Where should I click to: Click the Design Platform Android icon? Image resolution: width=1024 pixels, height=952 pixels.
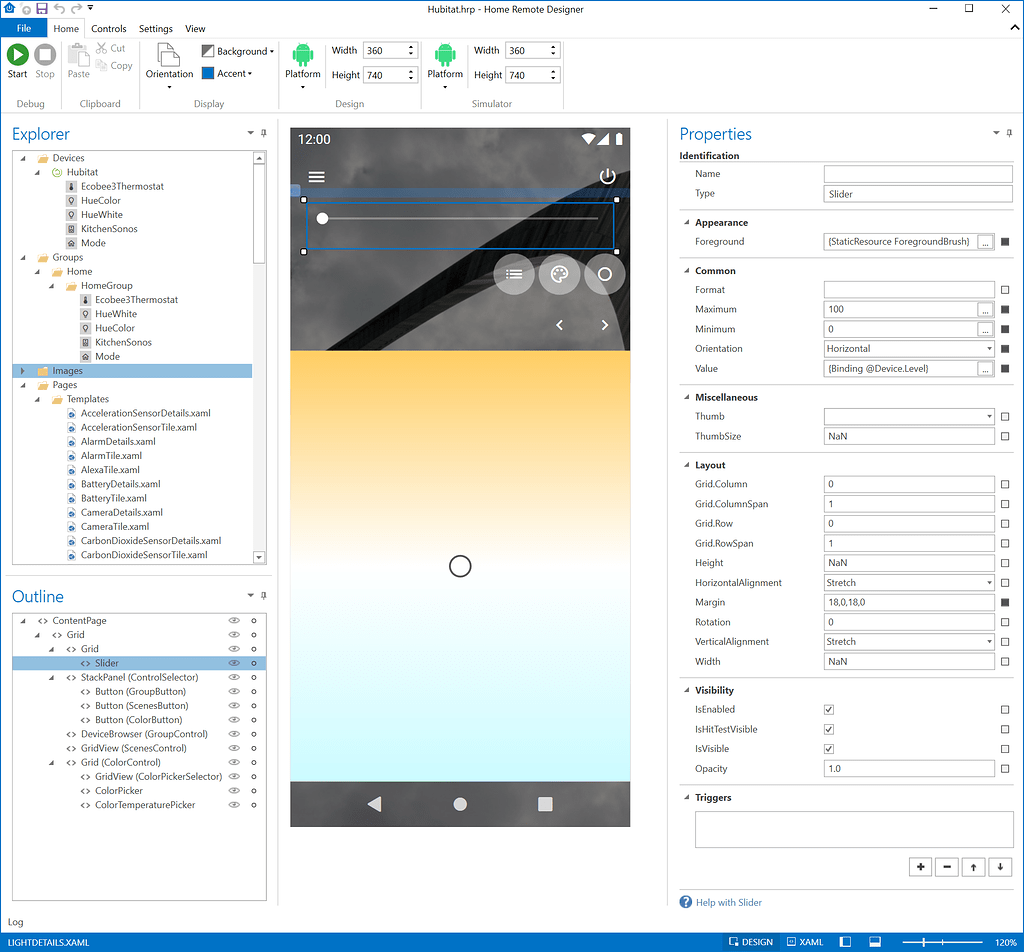pos(303,56)
